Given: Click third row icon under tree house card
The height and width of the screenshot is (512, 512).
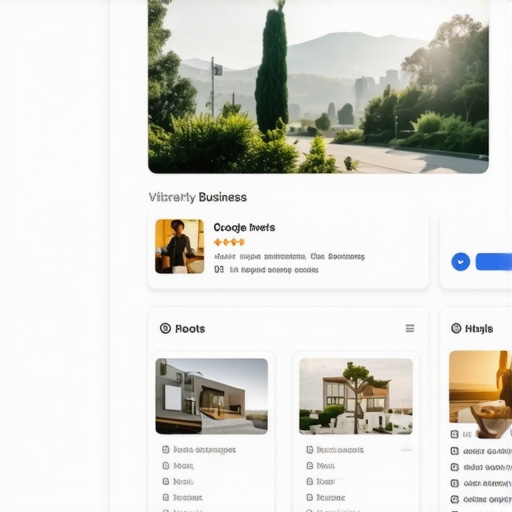Looking at the screenshot, I should point(310,482).
